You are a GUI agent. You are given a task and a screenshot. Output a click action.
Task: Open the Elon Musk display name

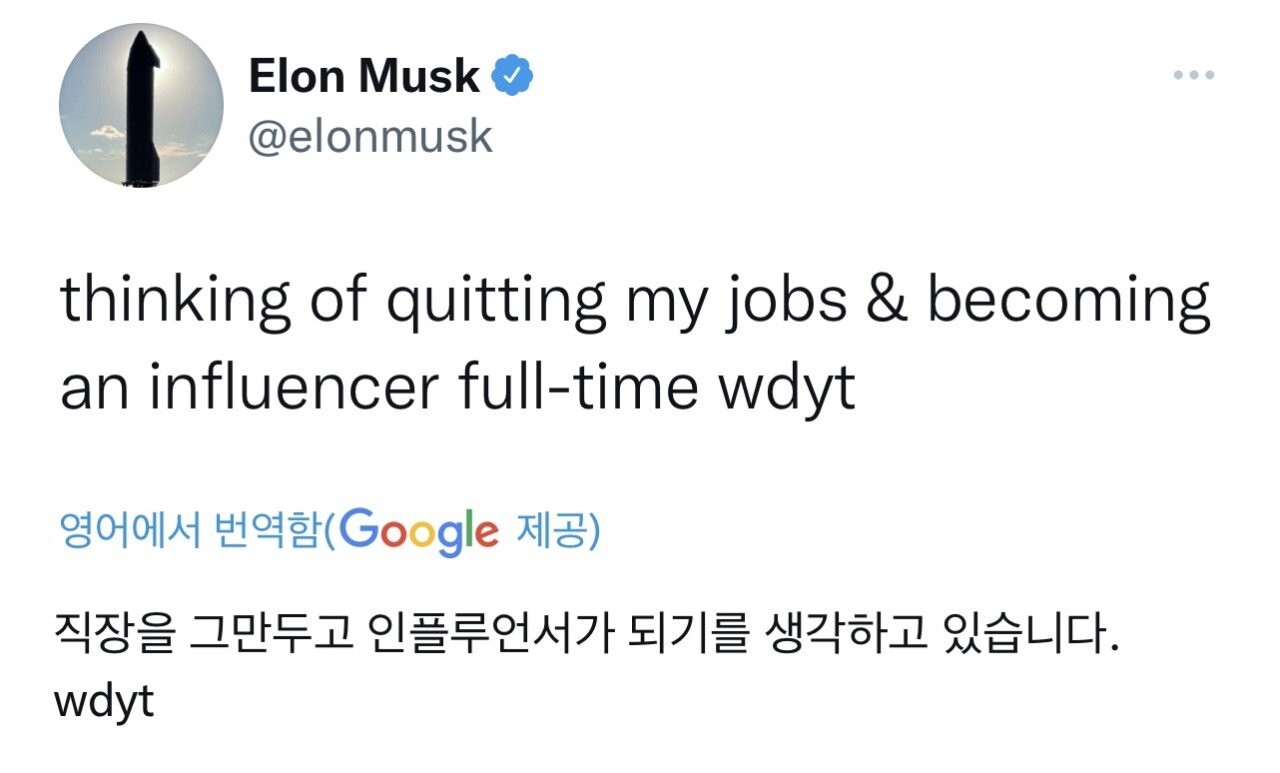pos(364,76)
